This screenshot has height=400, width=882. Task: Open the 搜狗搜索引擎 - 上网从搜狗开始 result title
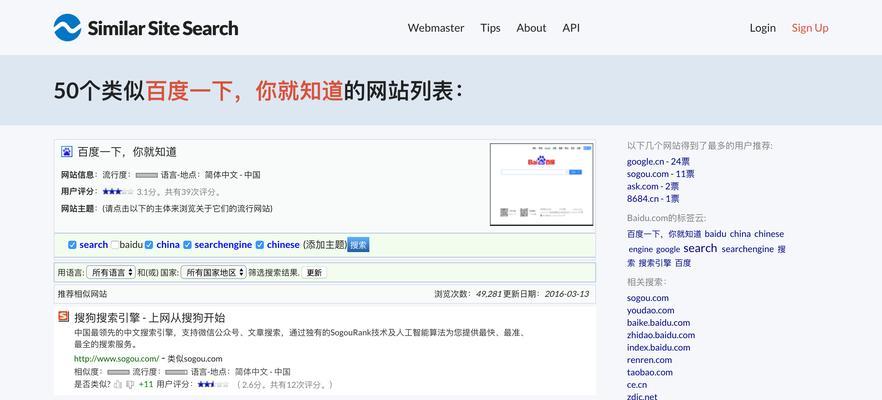click(x=150, y=317)
